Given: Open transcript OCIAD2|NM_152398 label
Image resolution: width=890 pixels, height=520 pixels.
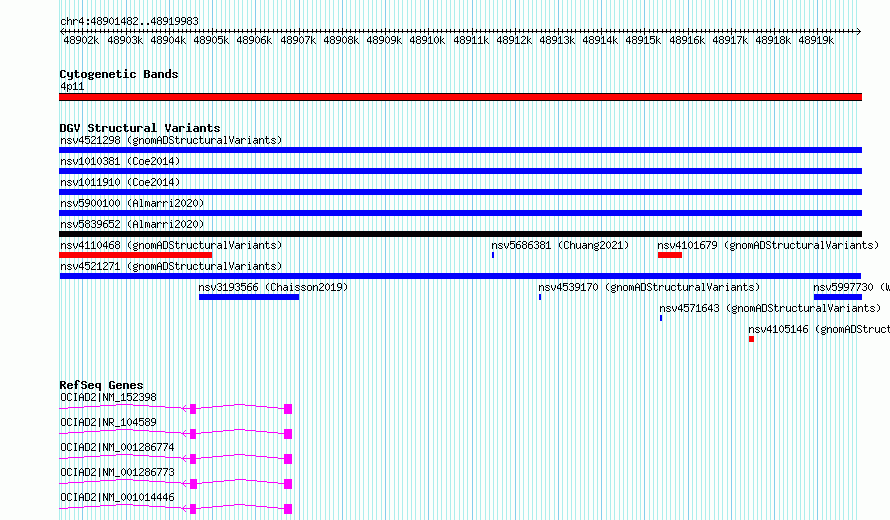Looking at the screenshot, I should [x=108, y=397].
